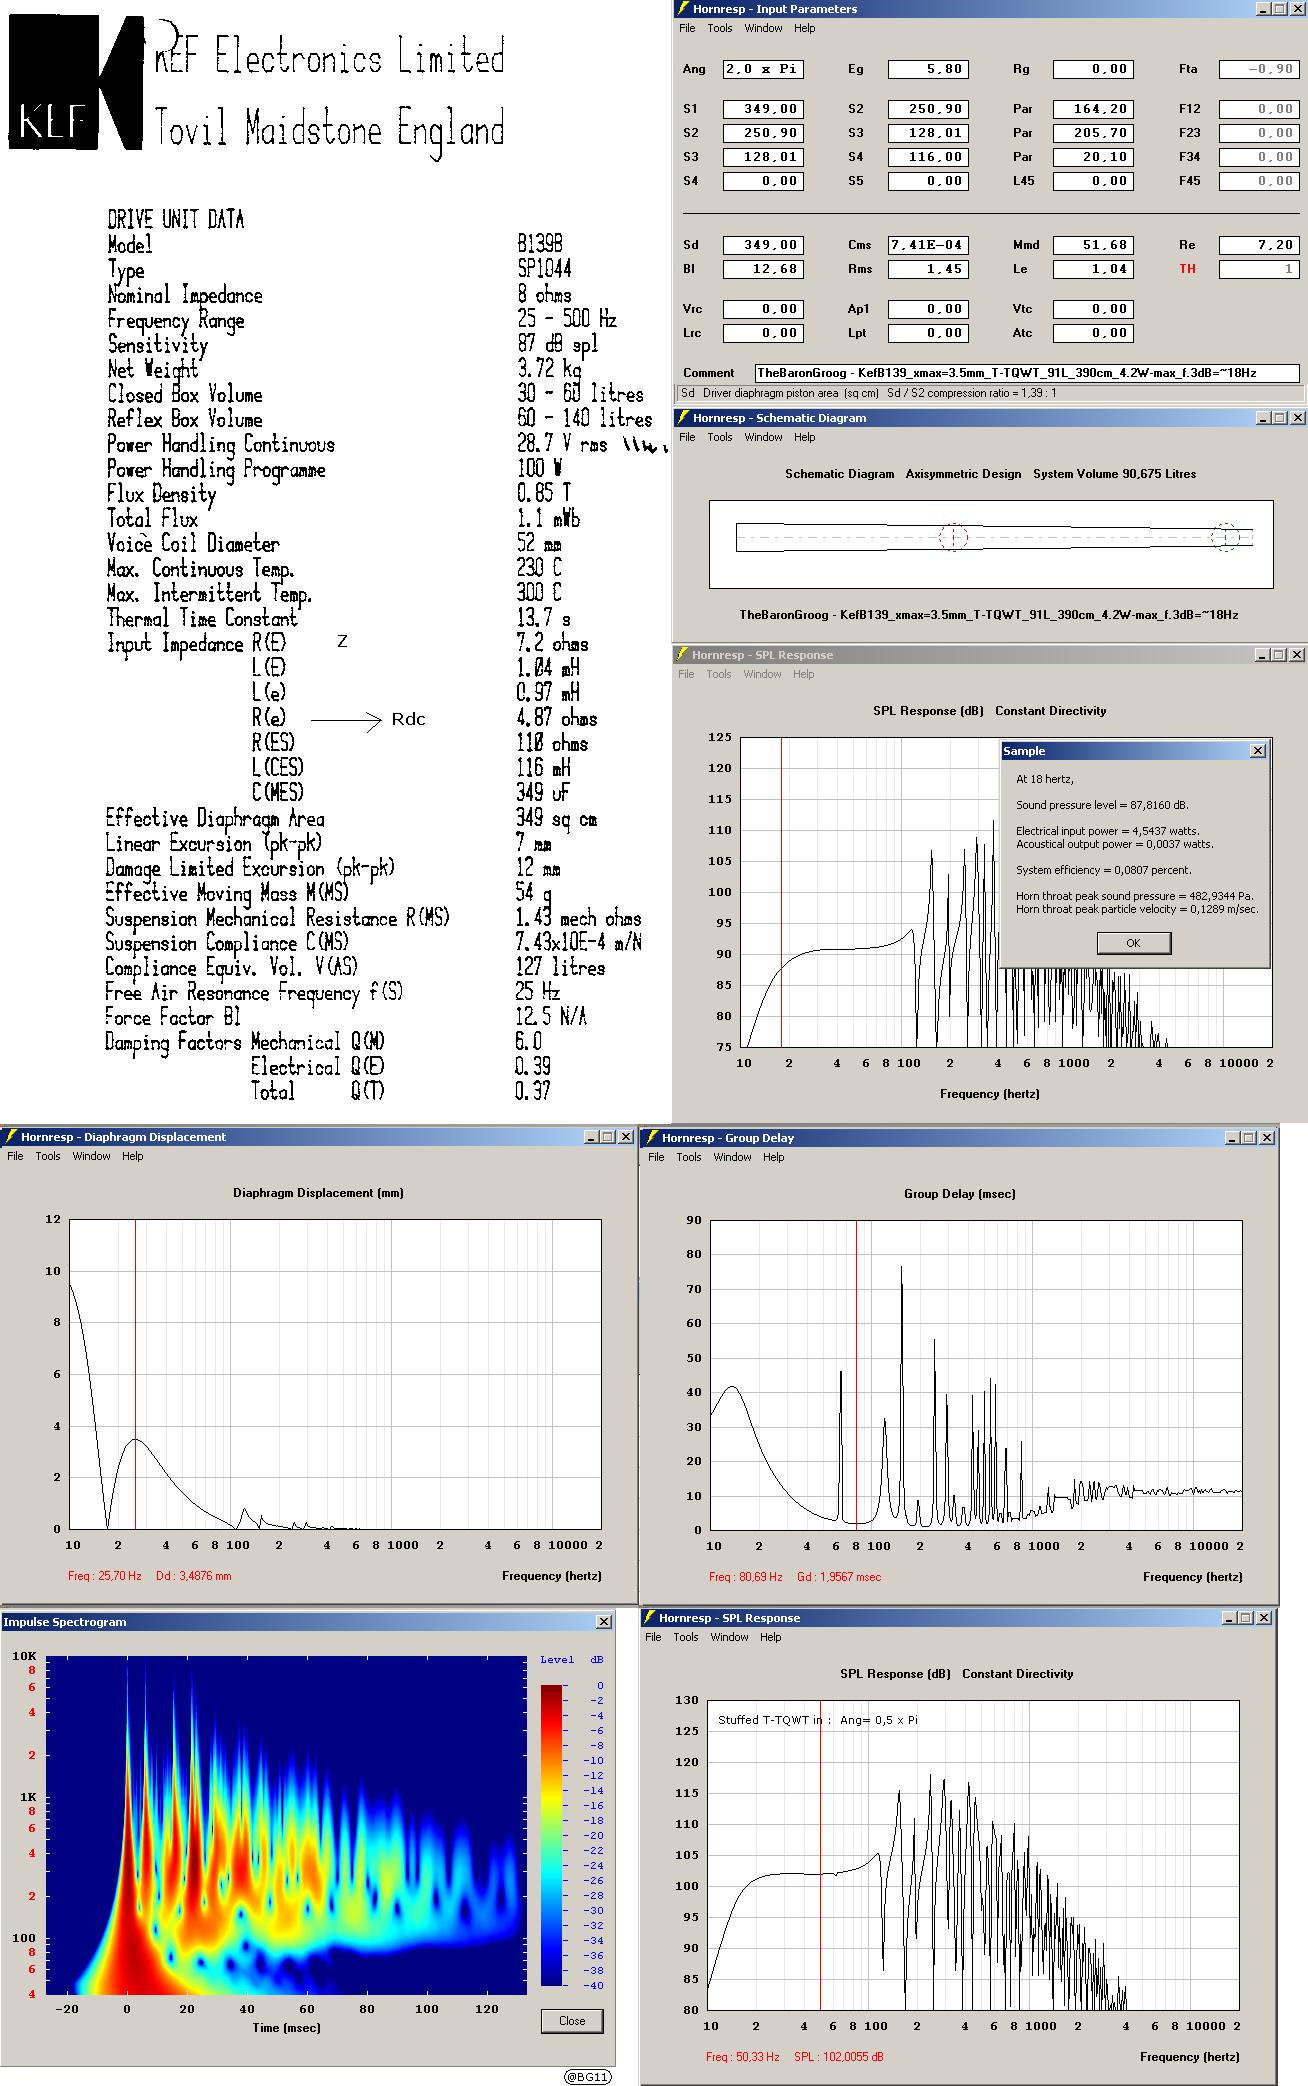The height and width of the screenshot is (2086, 1308).
Task: Click the SPL 102,0055 dB readout
Action: click(x=839, y=2057)
